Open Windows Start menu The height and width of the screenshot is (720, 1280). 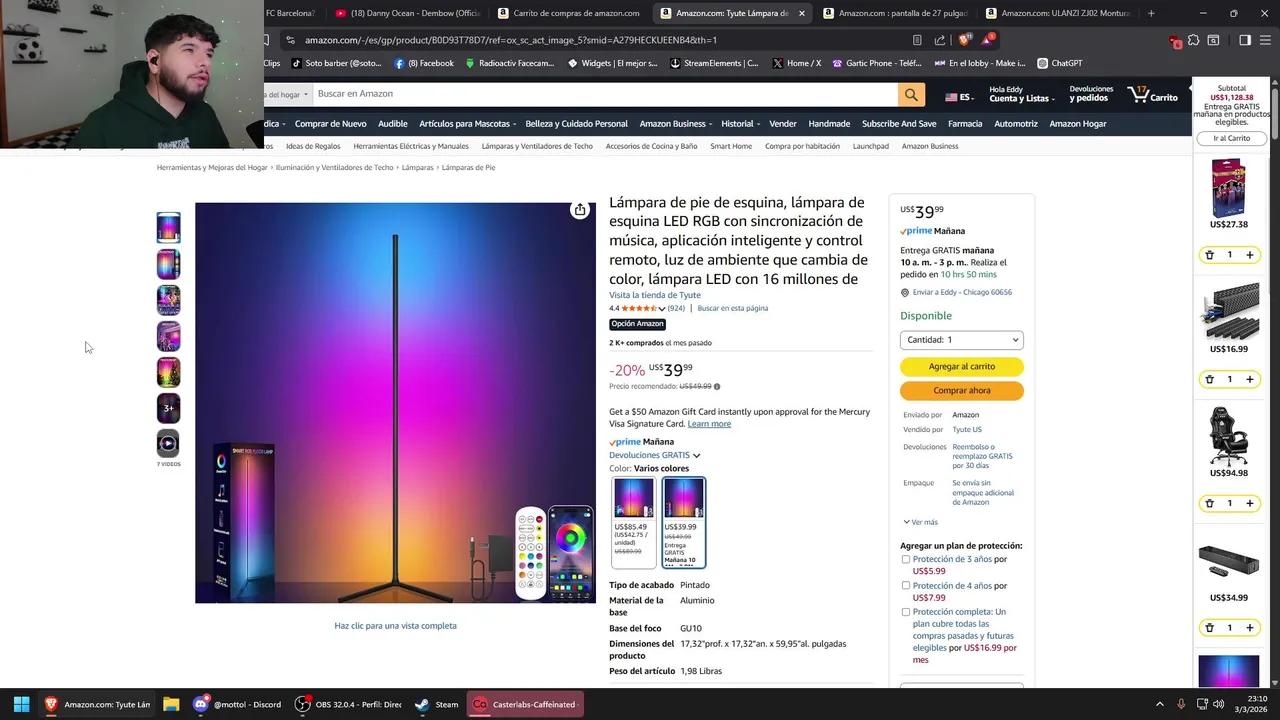[x=21, y=704]
